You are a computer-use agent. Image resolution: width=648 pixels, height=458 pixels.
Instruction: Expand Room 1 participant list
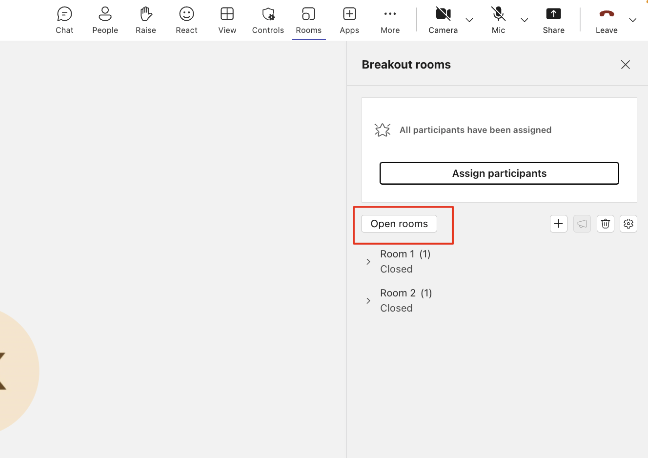(368, 262)
